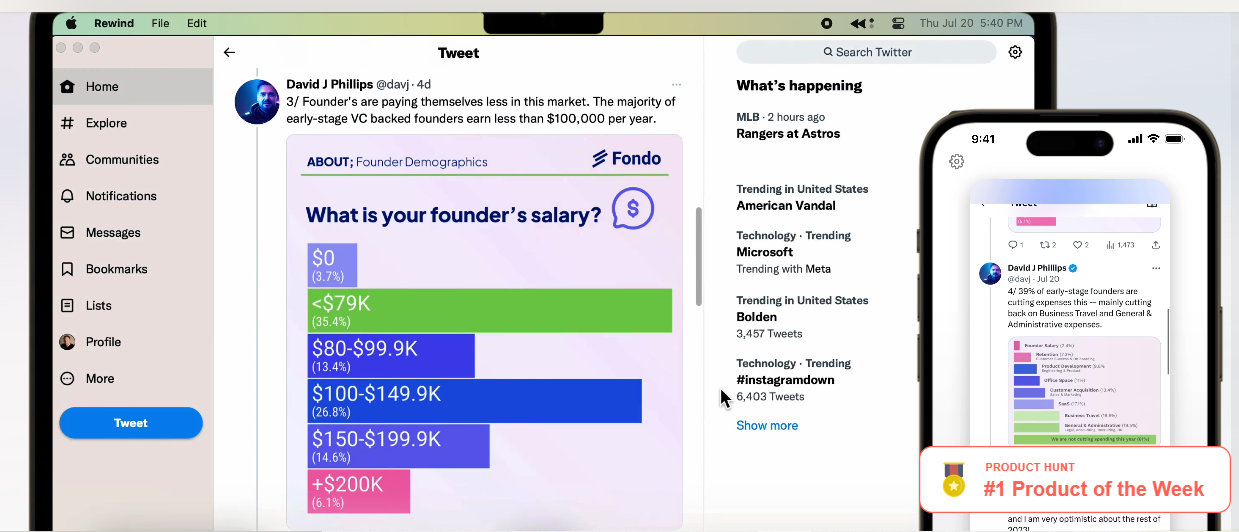The height and width of the screenshot is (532, 1239).
Task: Open the Lists icon in sidebar
Action: point(67,305)
